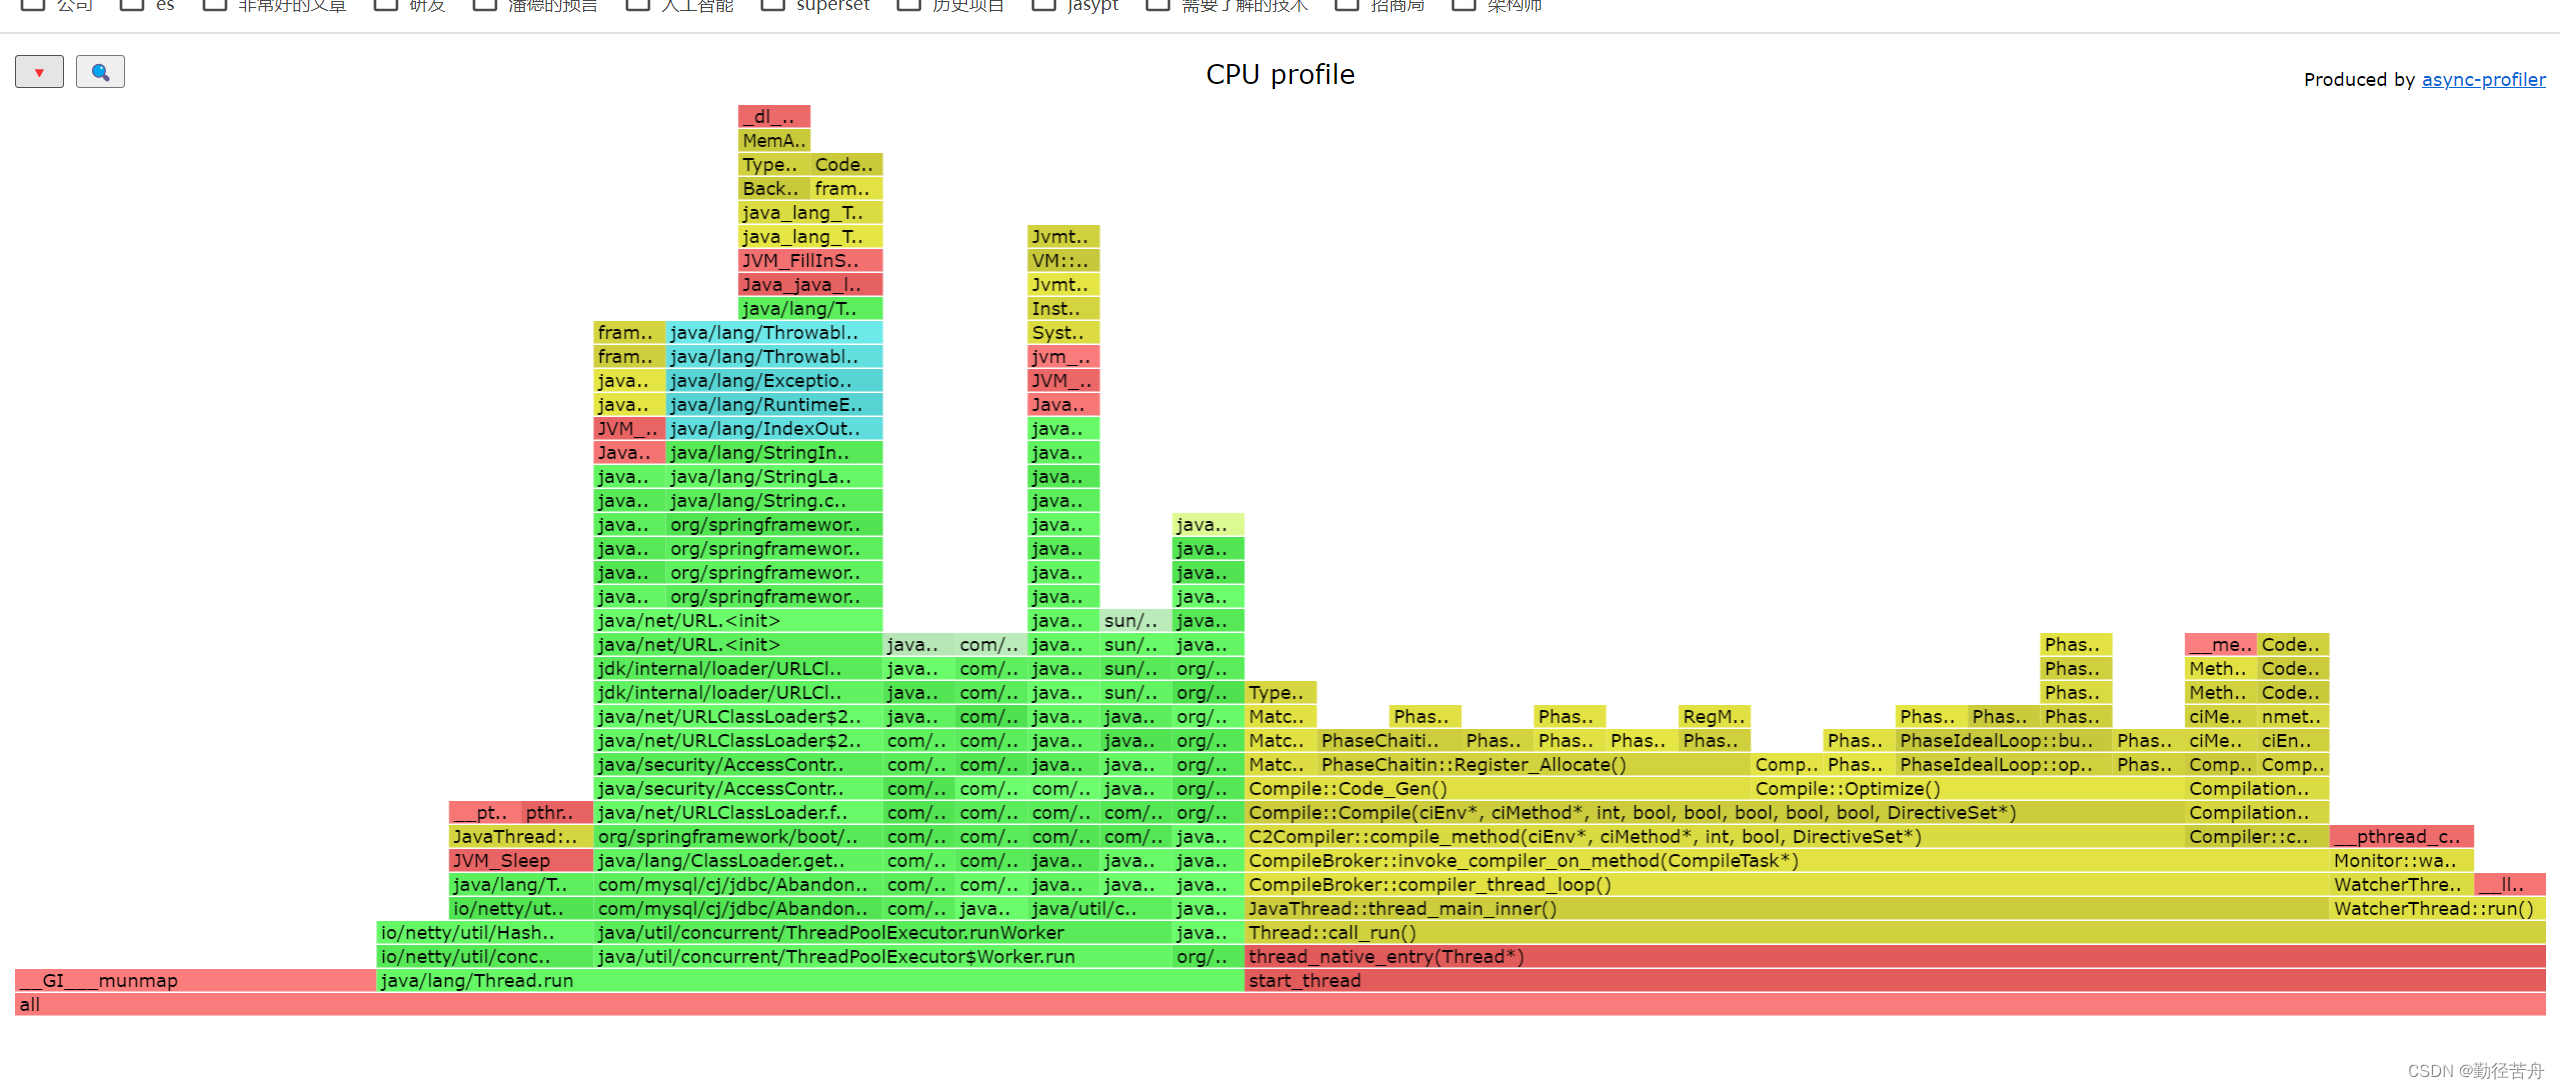Screen dimensions: 2560x1089
Task: Check the 公司 checkbox
Action: tap(33, 5)
